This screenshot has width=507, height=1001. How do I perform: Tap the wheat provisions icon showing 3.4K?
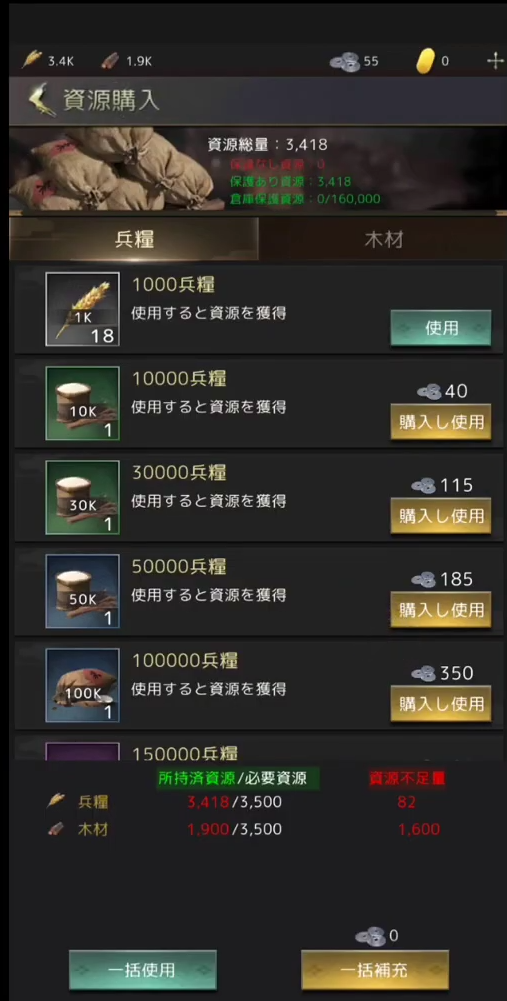point(32,61)
